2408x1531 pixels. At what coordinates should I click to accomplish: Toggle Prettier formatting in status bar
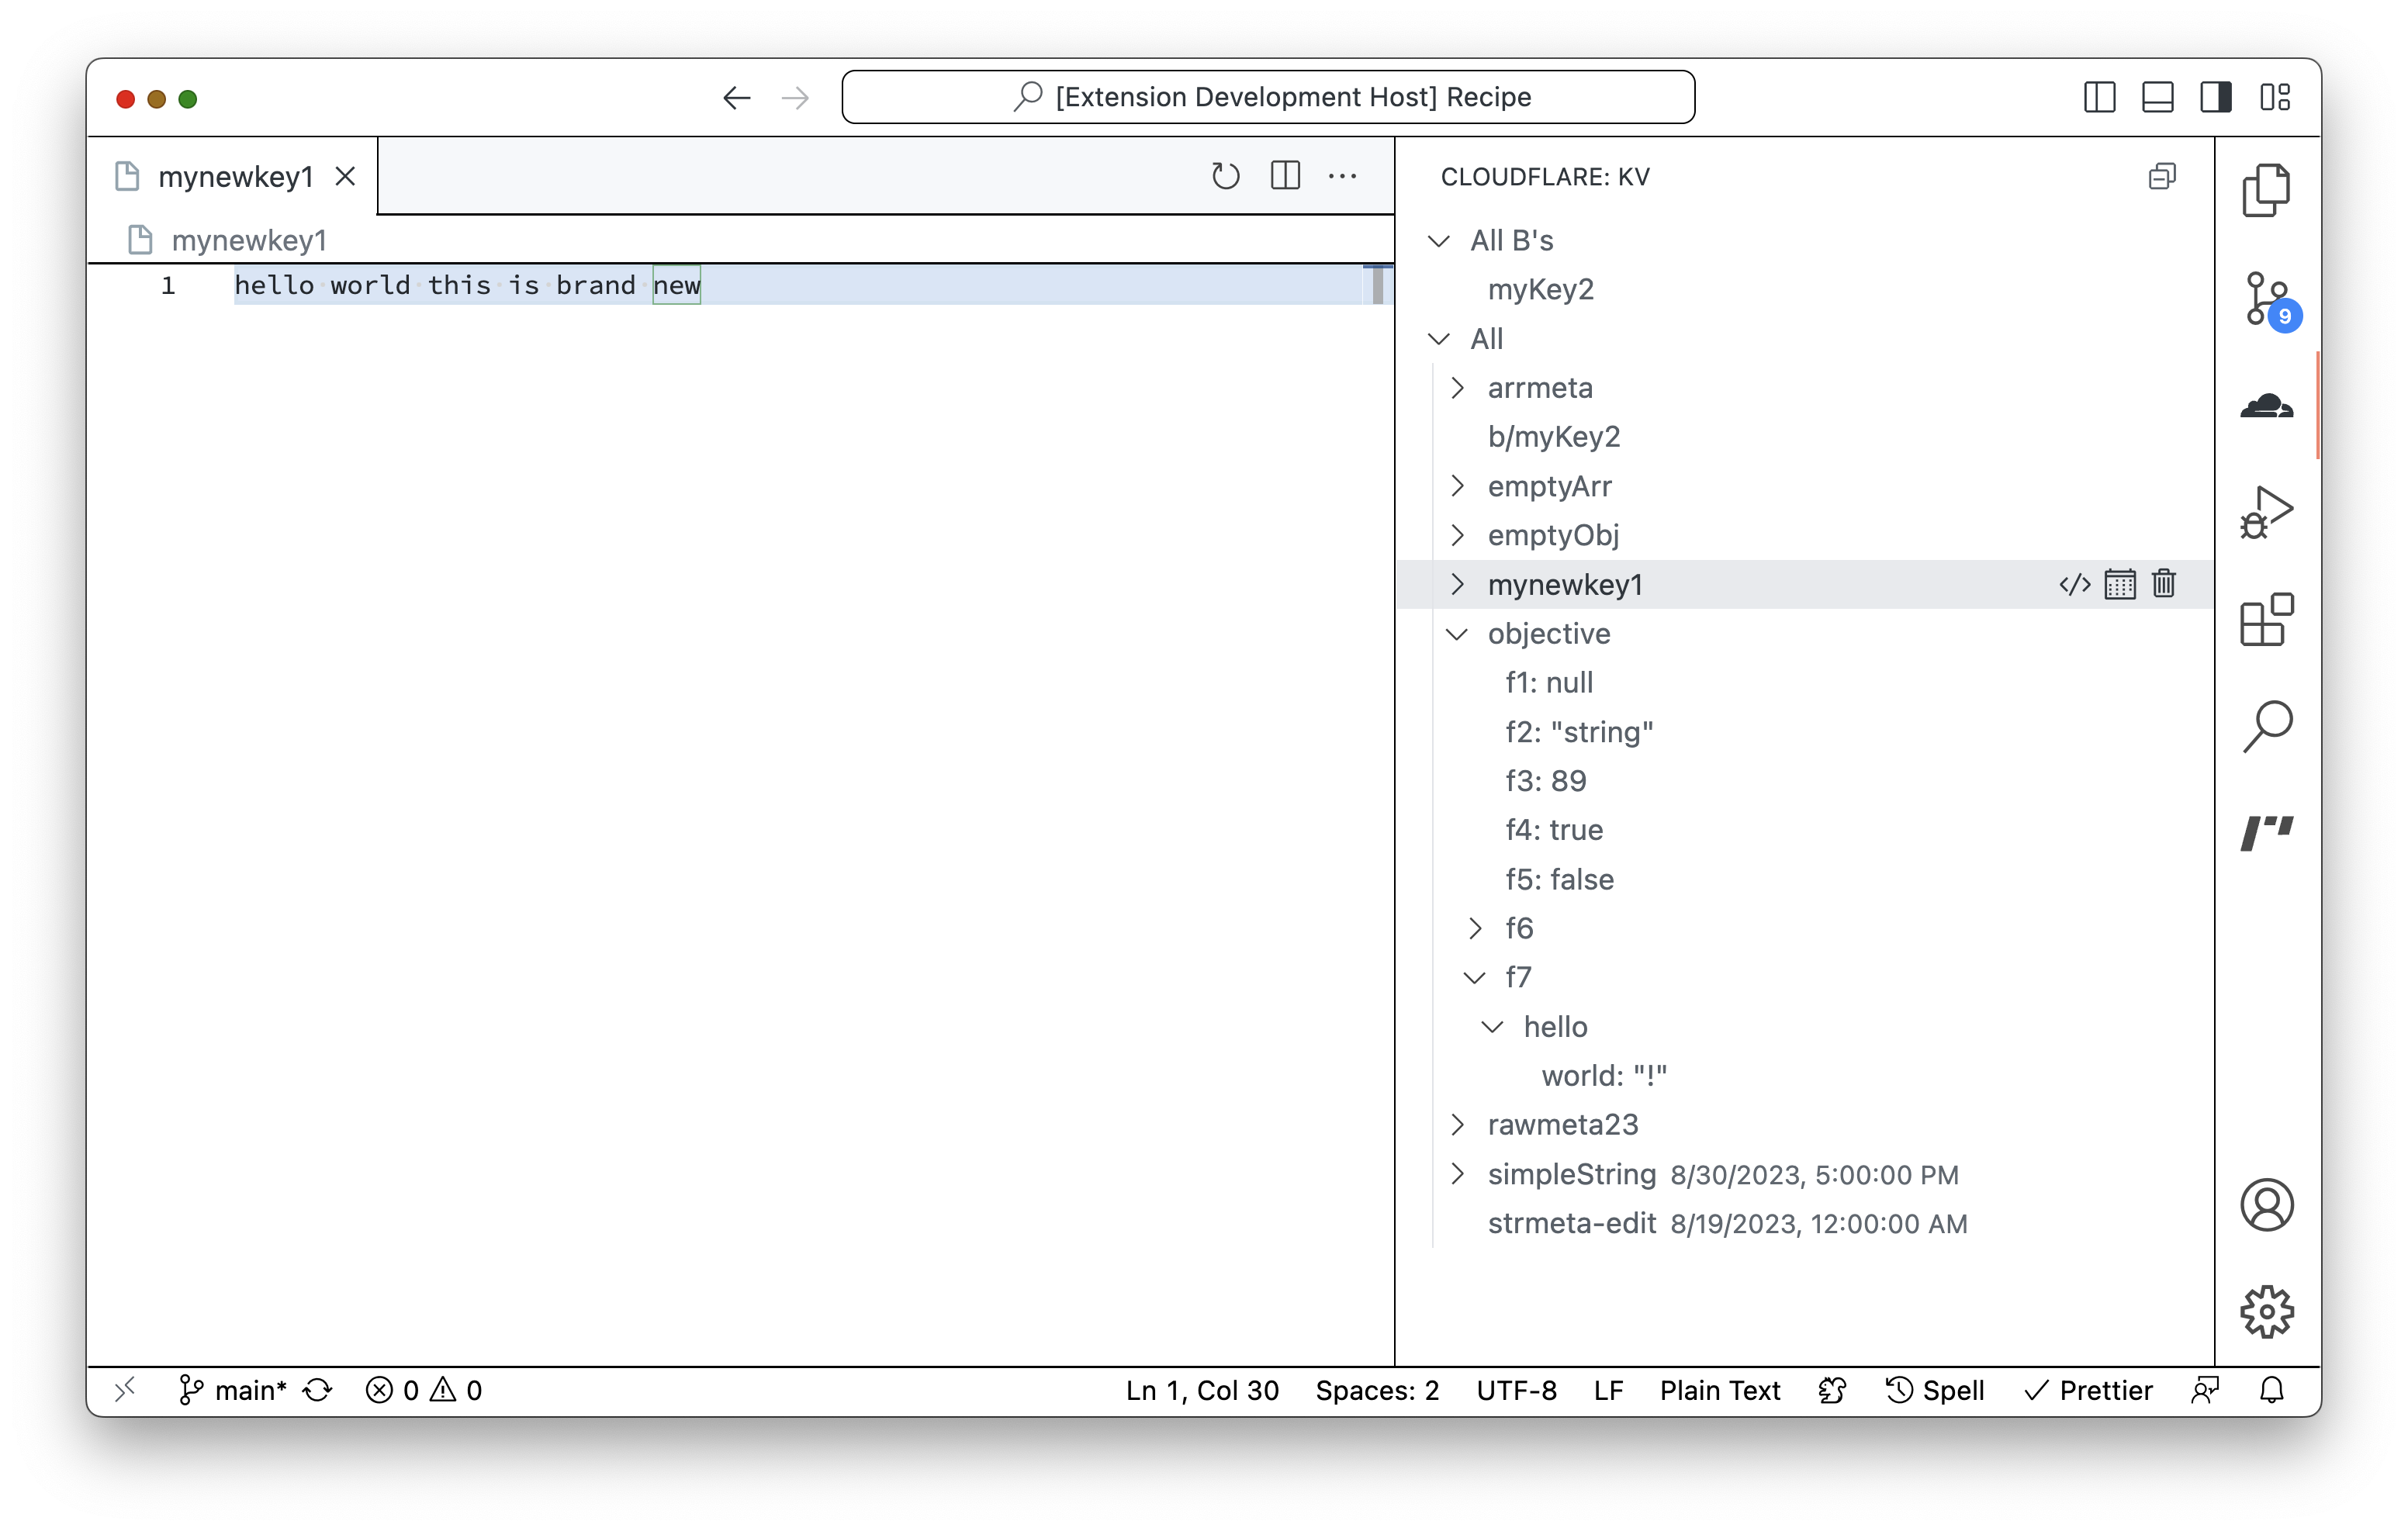2089,1390
